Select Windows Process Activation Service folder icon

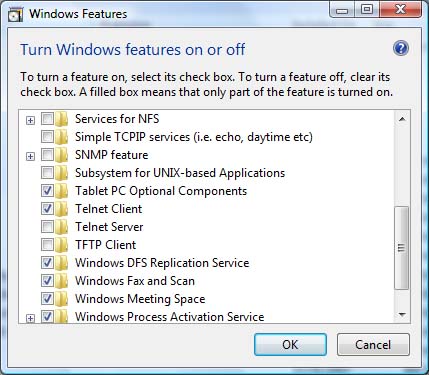[61, 316]
